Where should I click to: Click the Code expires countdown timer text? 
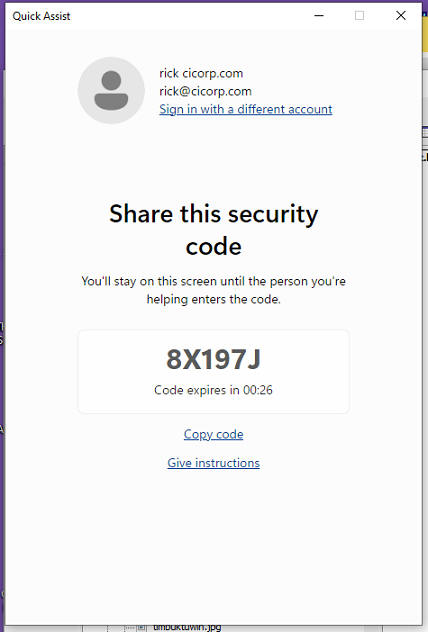pyautogui.click(x=213, y=390)
